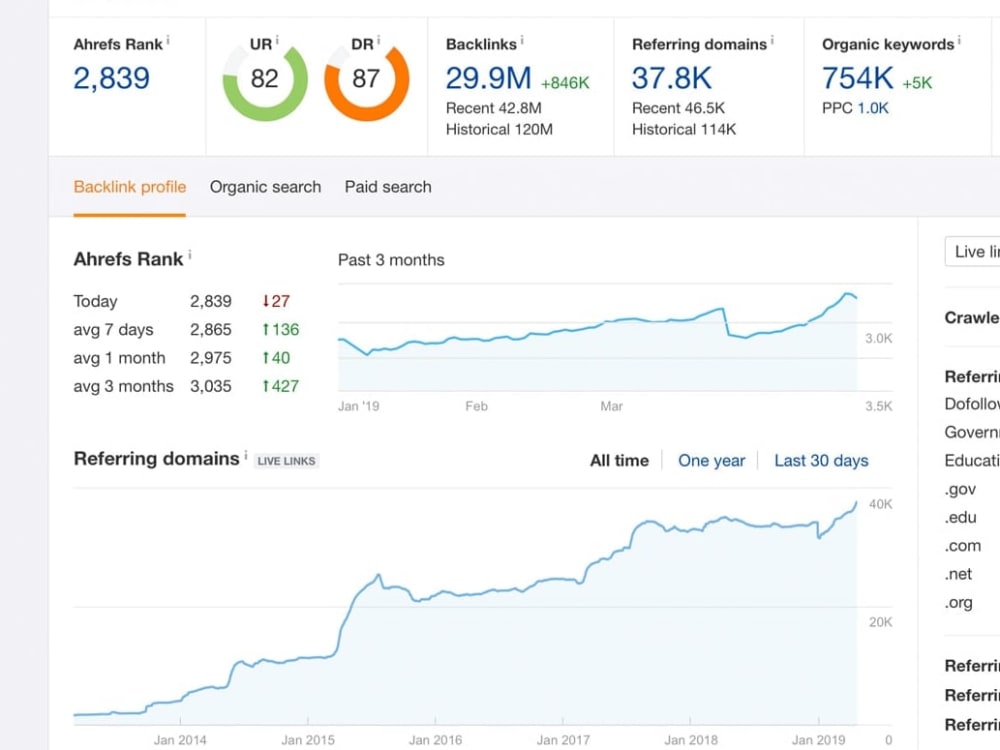The image size is (1000, 750).
Task: Open the Live links dropdown
Action: (972, 251)
